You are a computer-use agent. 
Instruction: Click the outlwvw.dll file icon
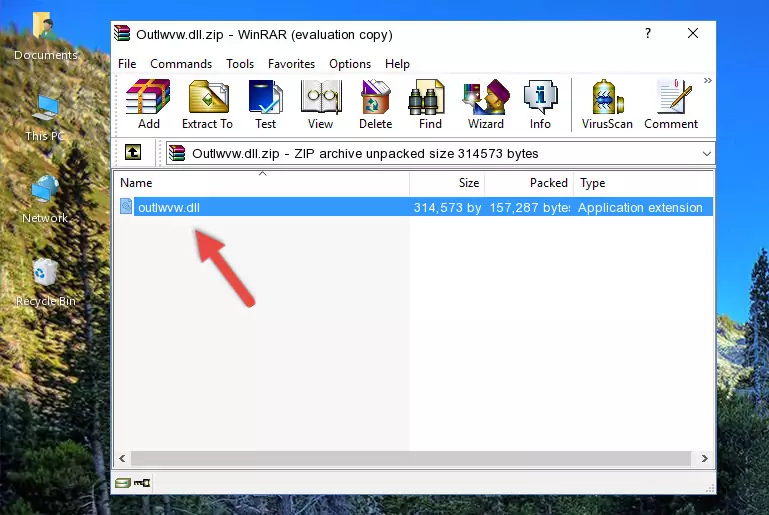(126, 206)
